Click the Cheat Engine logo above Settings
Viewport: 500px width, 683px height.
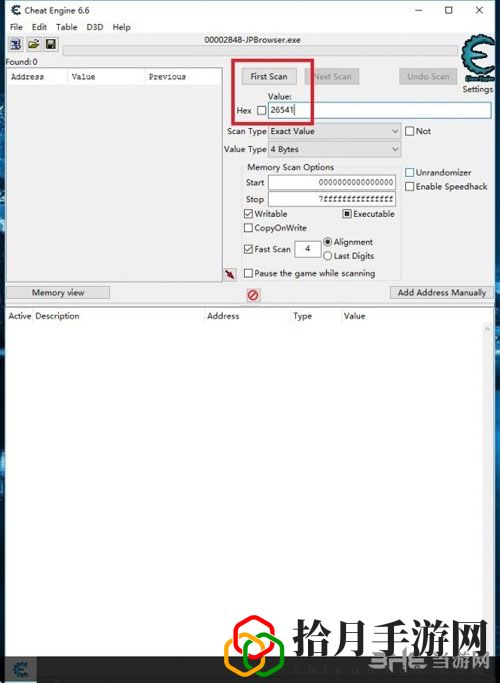tap(478, 59)
